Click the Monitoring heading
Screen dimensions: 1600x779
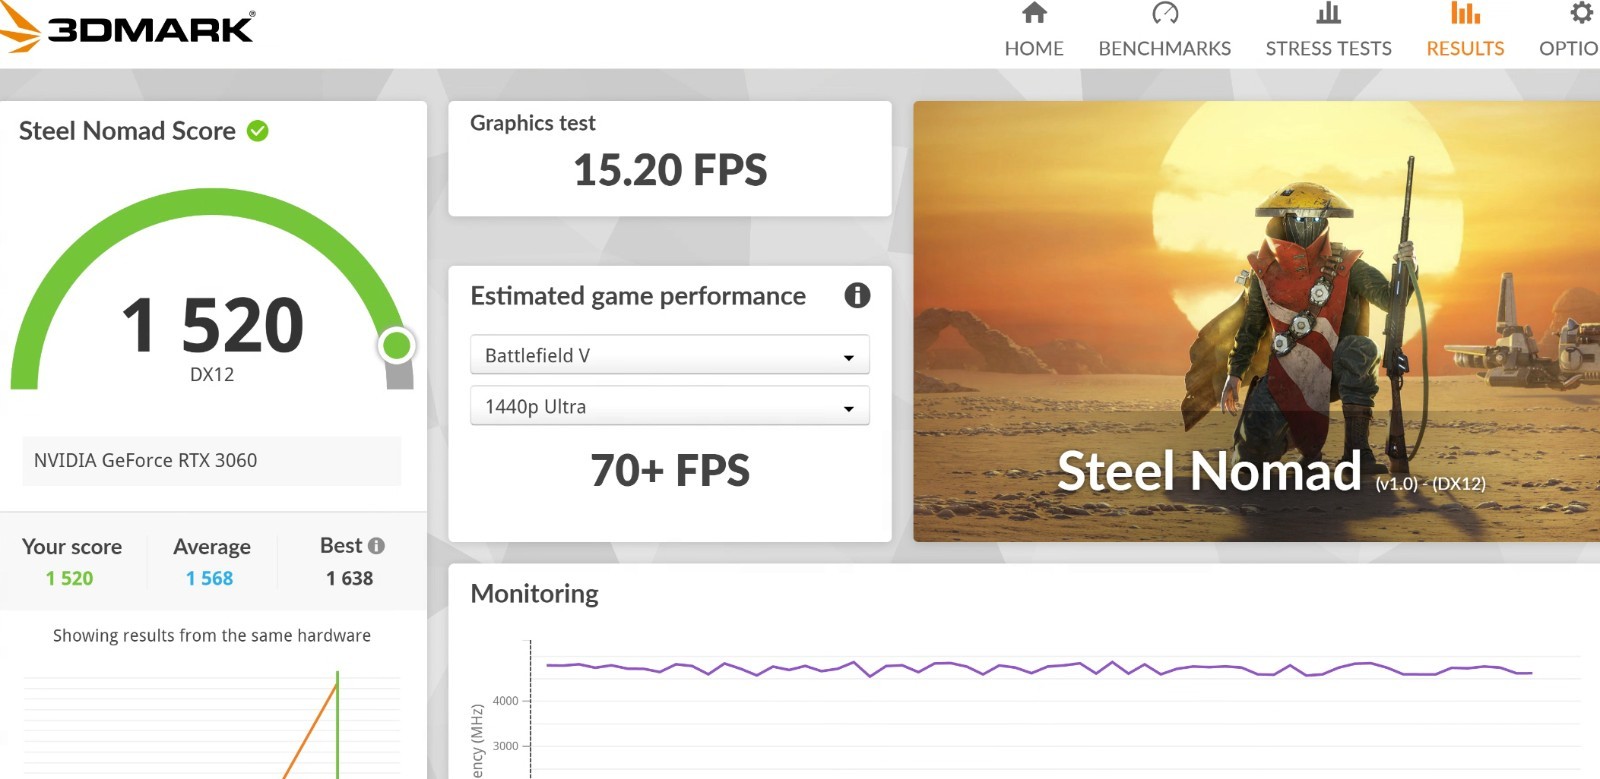534,594
